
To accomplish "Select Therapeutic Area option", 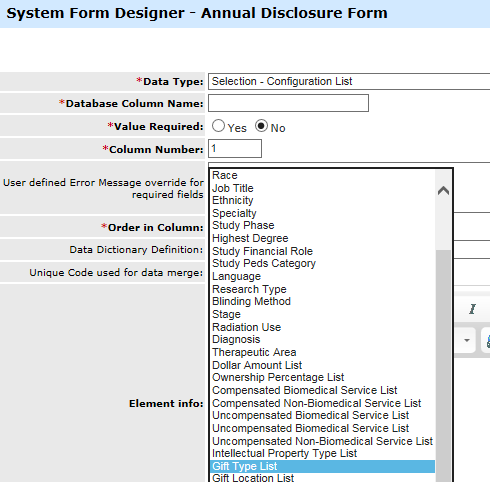I will tap(323, 352).
